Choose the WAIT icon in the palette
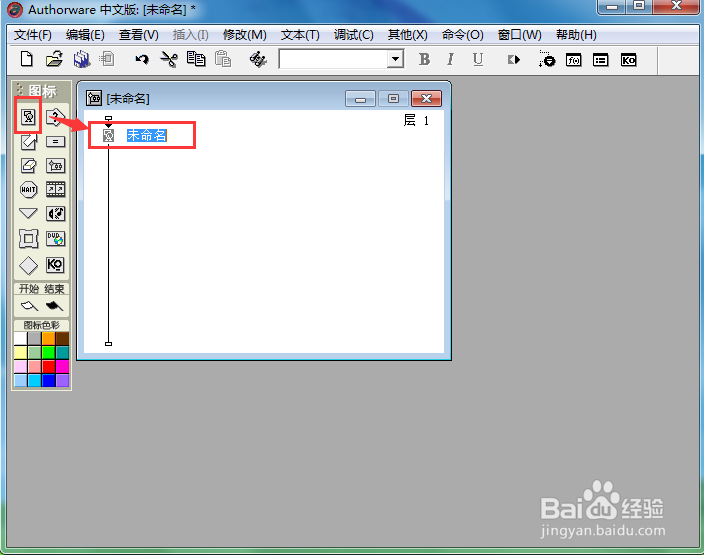Image resolution: width=704 pixels, height=555 pixels. click(x=29, y=189)
